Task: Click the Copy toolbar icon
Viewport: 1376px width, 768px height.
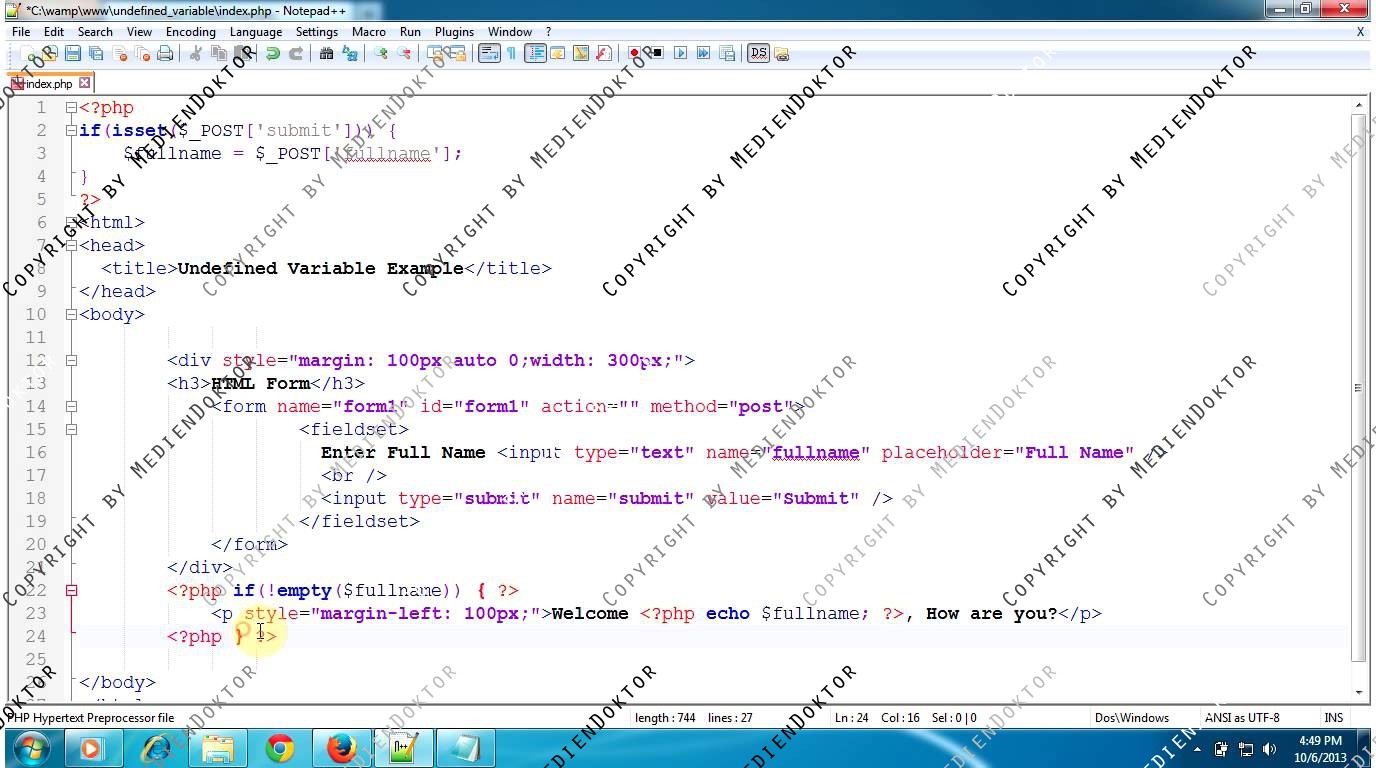Action: [x=219, y=53]
